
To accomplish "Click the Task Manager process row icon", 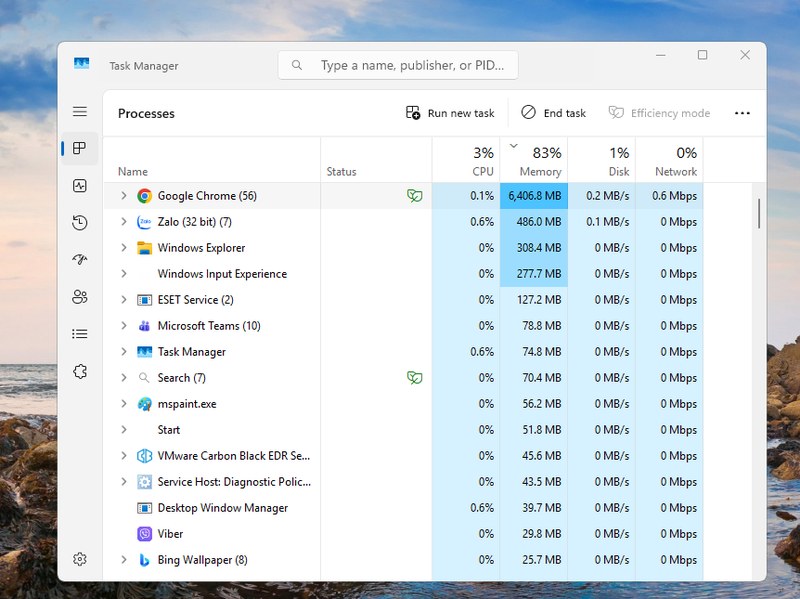I will point(144,352).
